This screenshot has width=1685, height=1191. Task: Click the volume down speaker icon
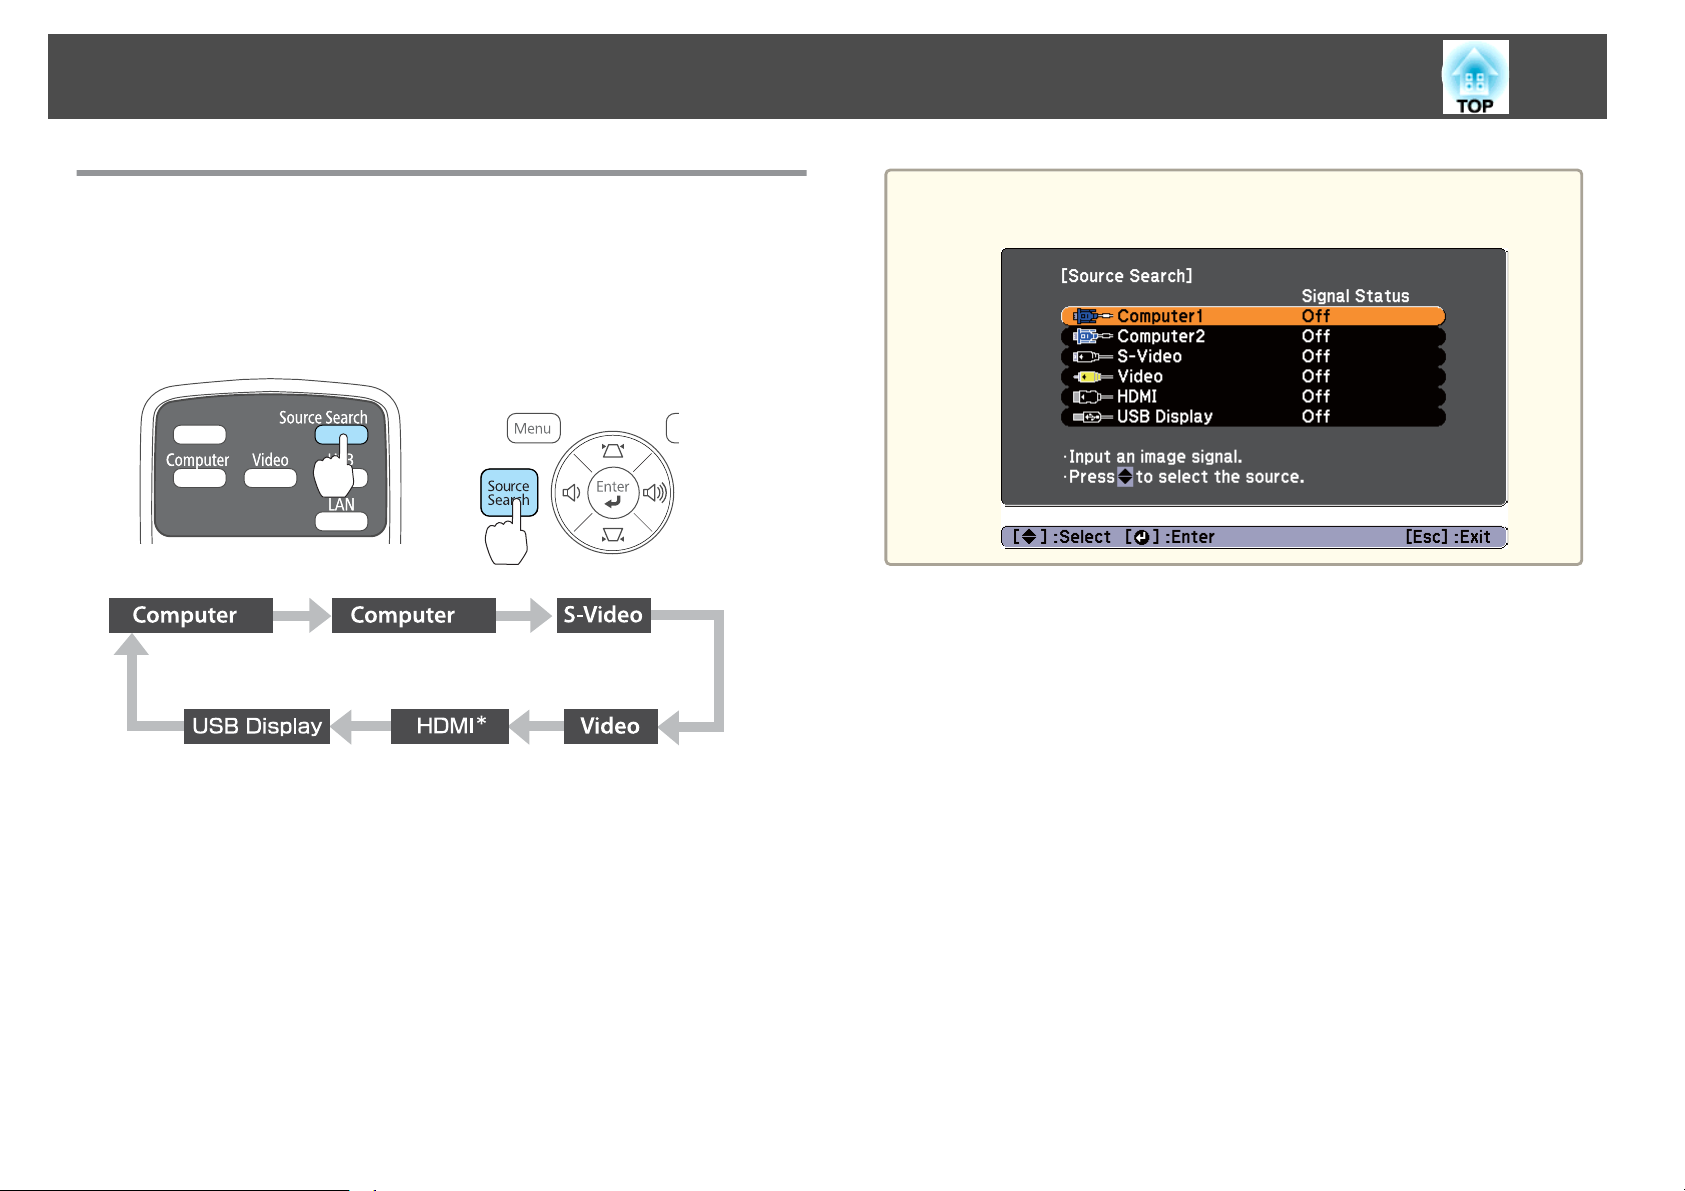(x=571, y=493)
